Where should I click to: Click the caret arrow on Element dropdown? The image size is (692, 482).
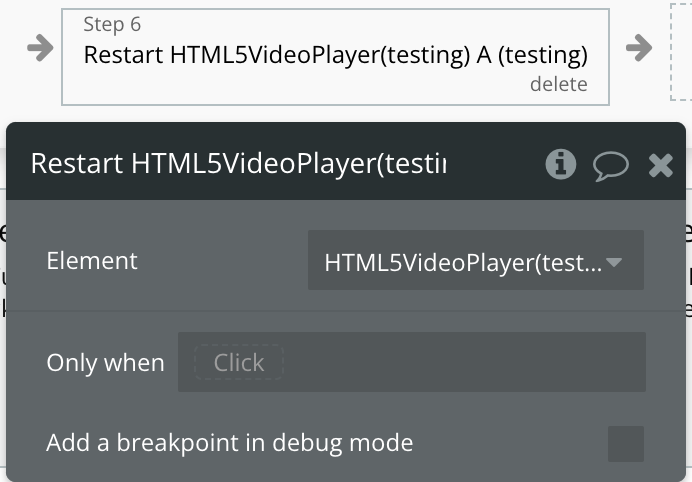614,263
